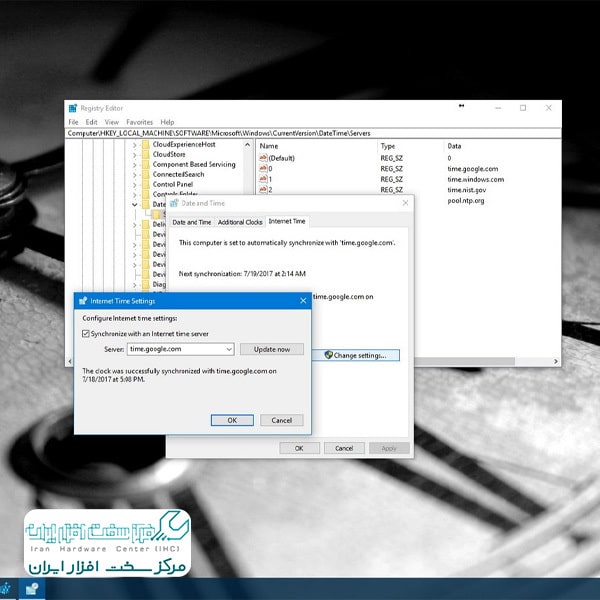Open the View menu in Registry Editor
The height and width of the screenshot is (600, 600).
coord(112,122)
